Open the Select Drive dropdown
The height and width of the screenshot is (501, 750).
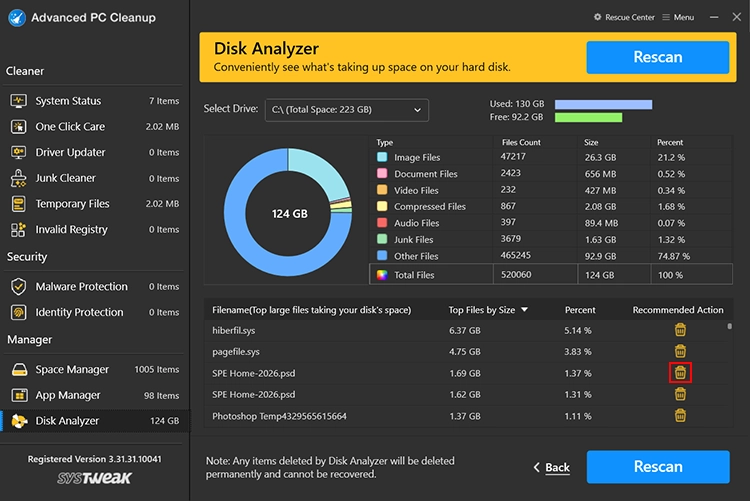point(347,109)
